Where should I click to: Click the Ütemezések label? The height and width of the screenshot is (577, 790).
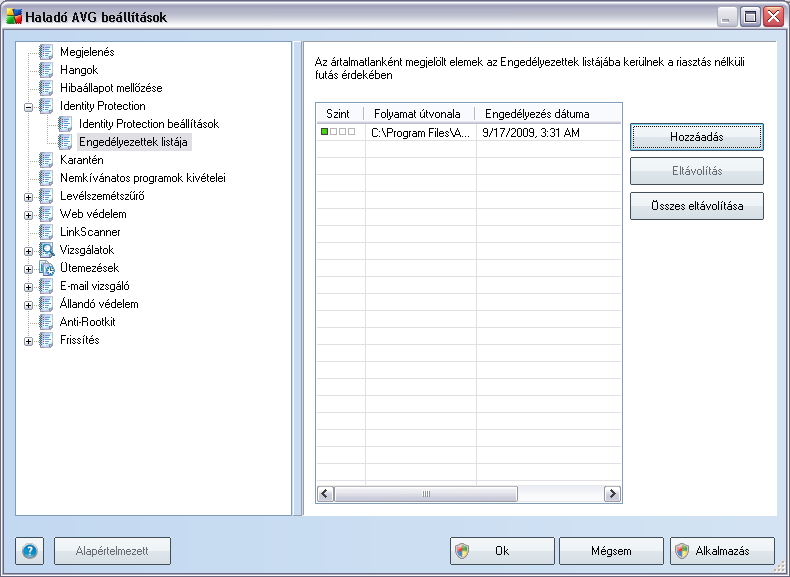coord(90,268)
